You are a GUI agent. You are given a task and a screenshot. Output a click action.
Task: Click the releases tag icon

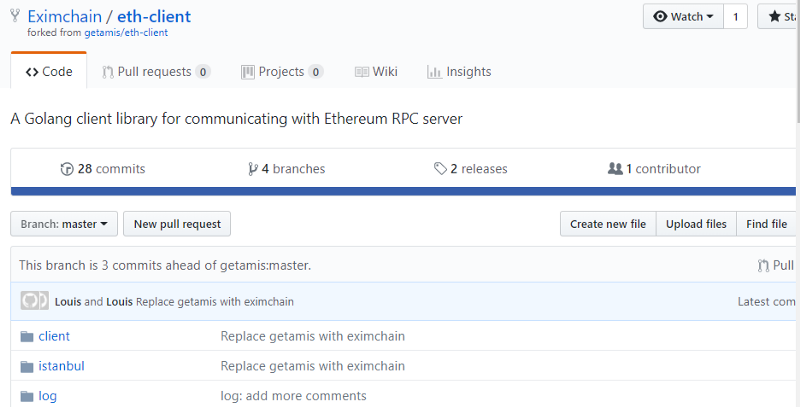(x=440, y=169)
